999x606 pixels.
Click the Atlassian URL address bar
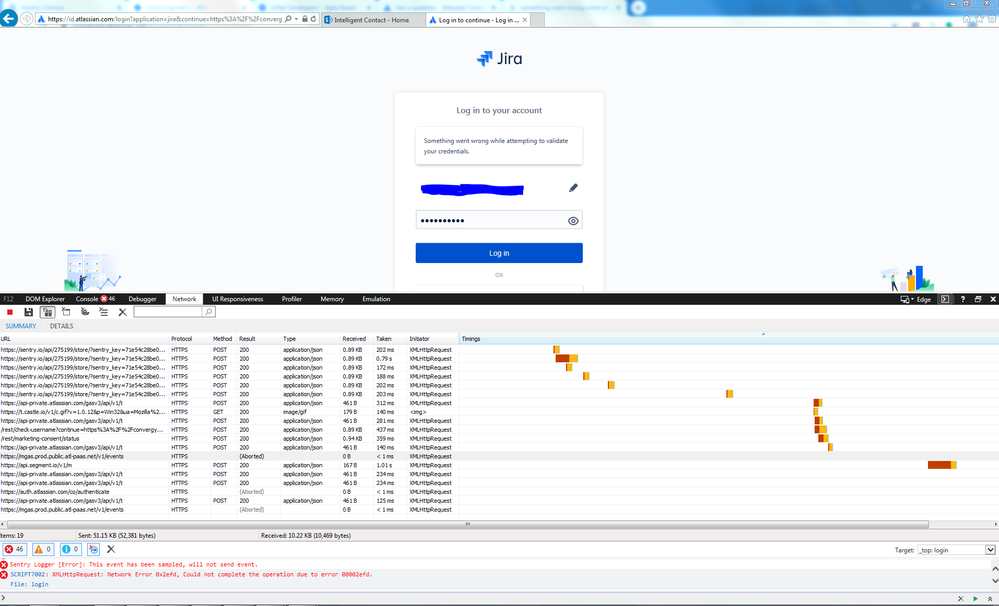click(164, 19)
